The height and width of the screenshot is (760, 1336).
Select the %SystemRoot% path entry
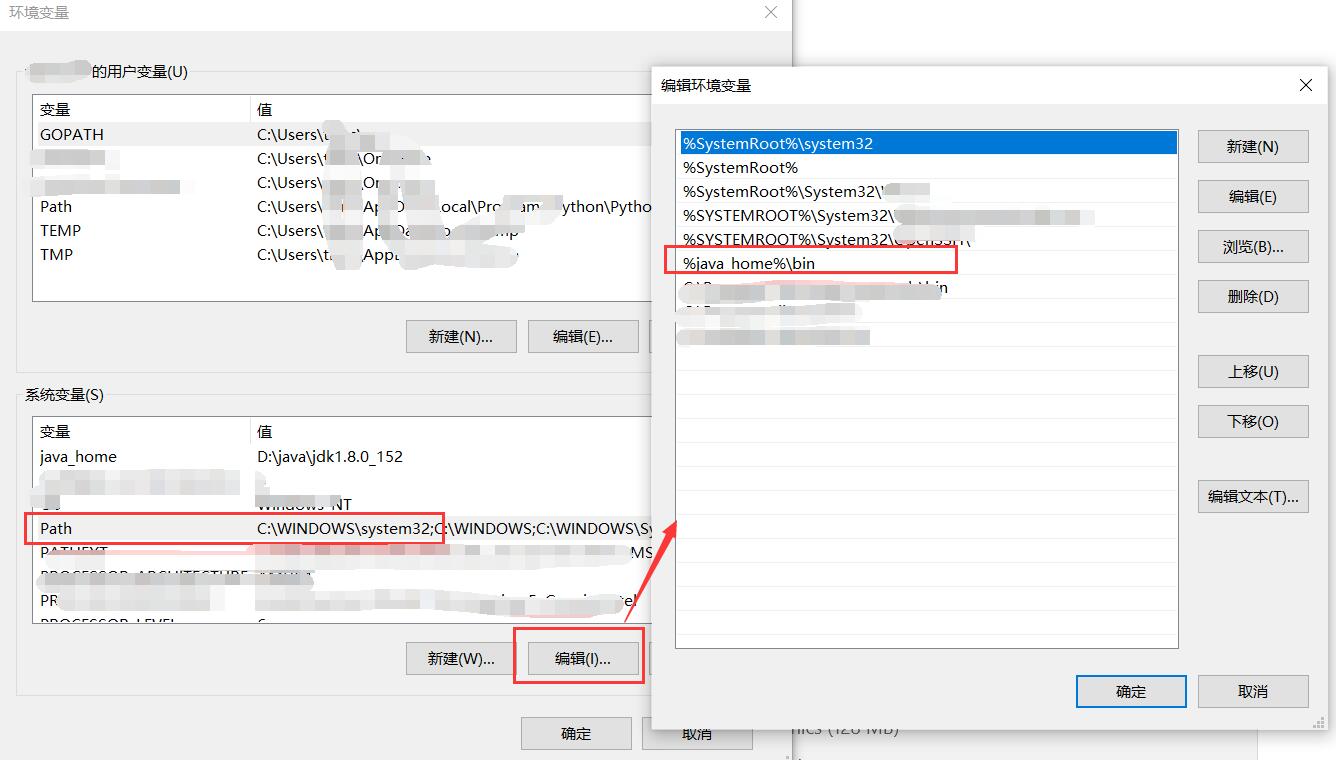[x=741, y=168]
